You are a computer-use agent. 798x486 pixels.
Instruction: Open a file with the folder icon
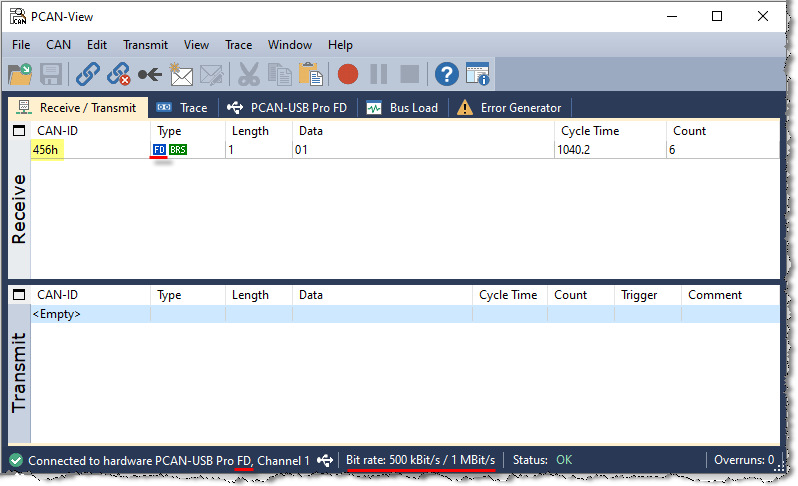[x=20, y=74]
